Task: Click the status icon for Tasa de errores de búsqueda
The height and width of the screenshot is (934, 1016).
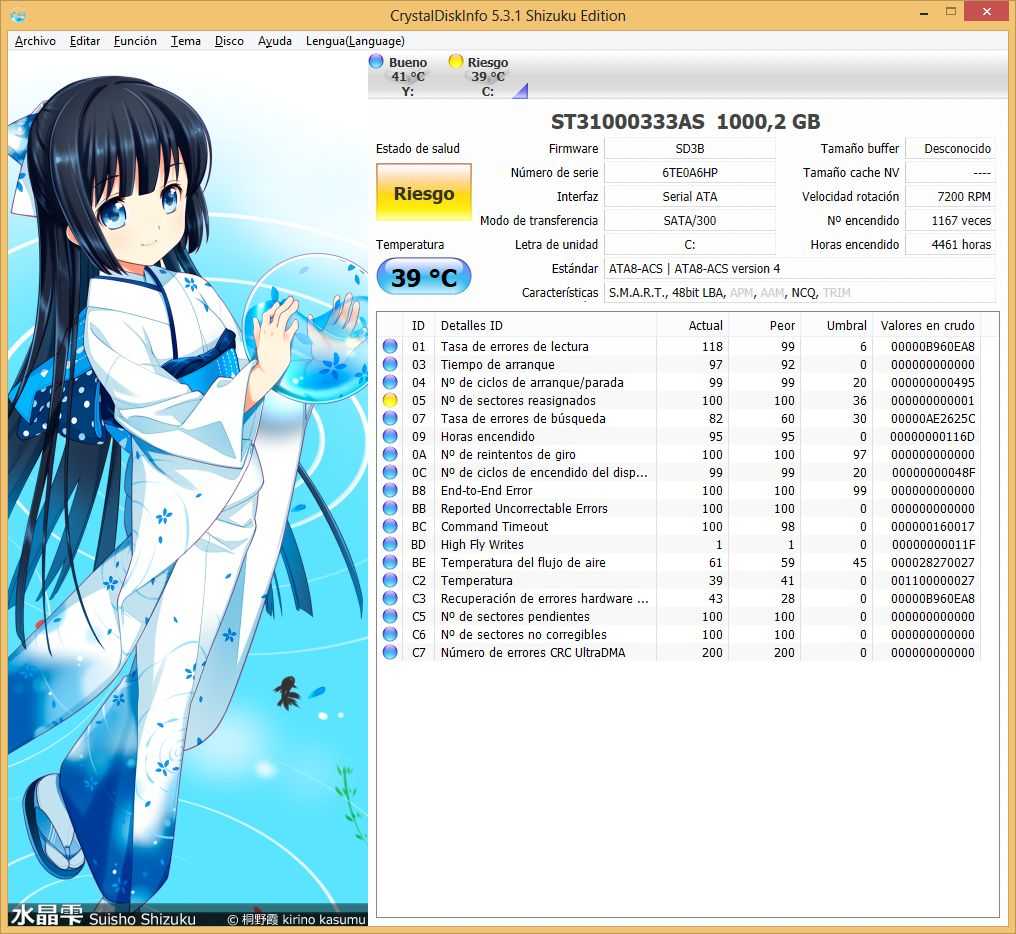Action: 390,419
